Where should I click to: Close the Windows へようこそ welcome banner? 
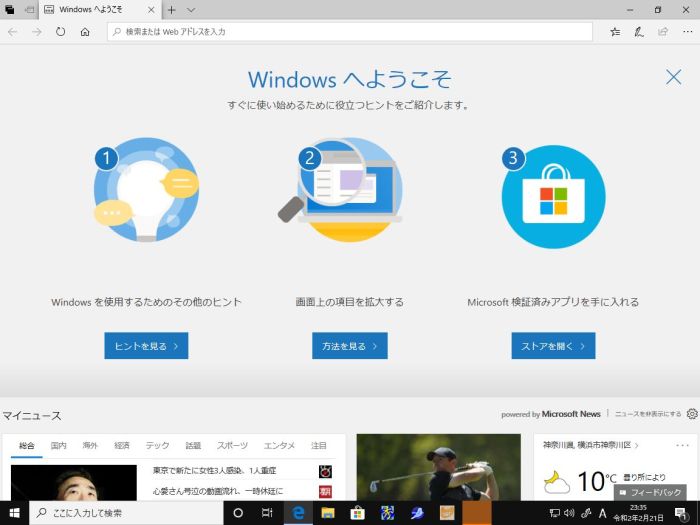pyautogui.click(x=673, y=77)
